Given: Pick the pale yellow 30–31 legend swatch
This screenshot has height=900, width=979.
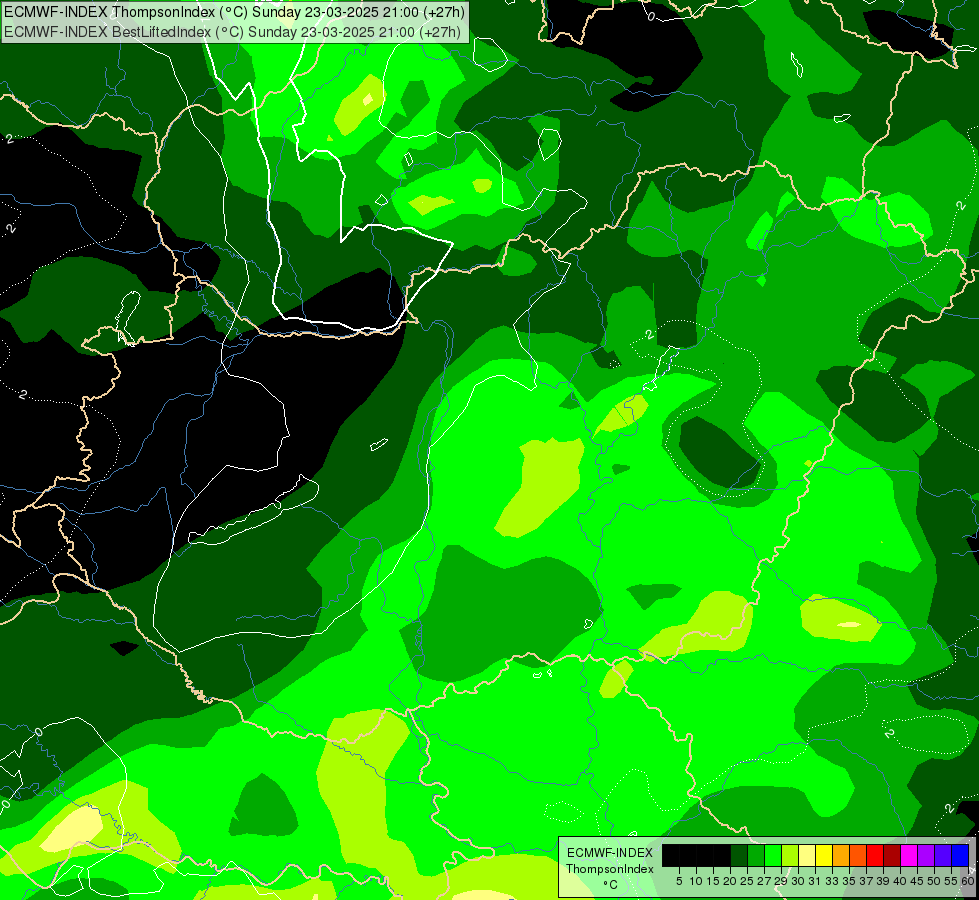Looking at the screenshot, I should click(x=807, y=855).
